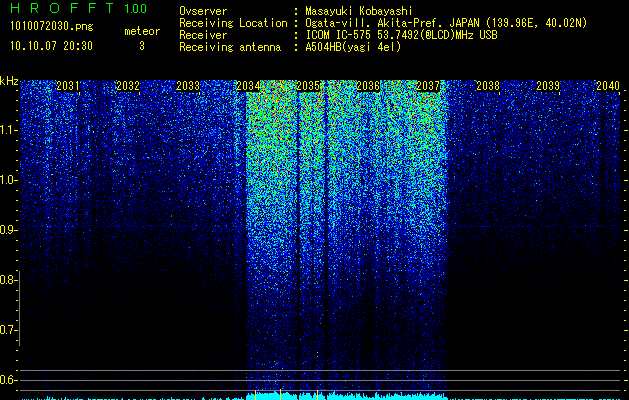
Task: Click the filename 1010072030.png
Action: (x=52, y=27)
